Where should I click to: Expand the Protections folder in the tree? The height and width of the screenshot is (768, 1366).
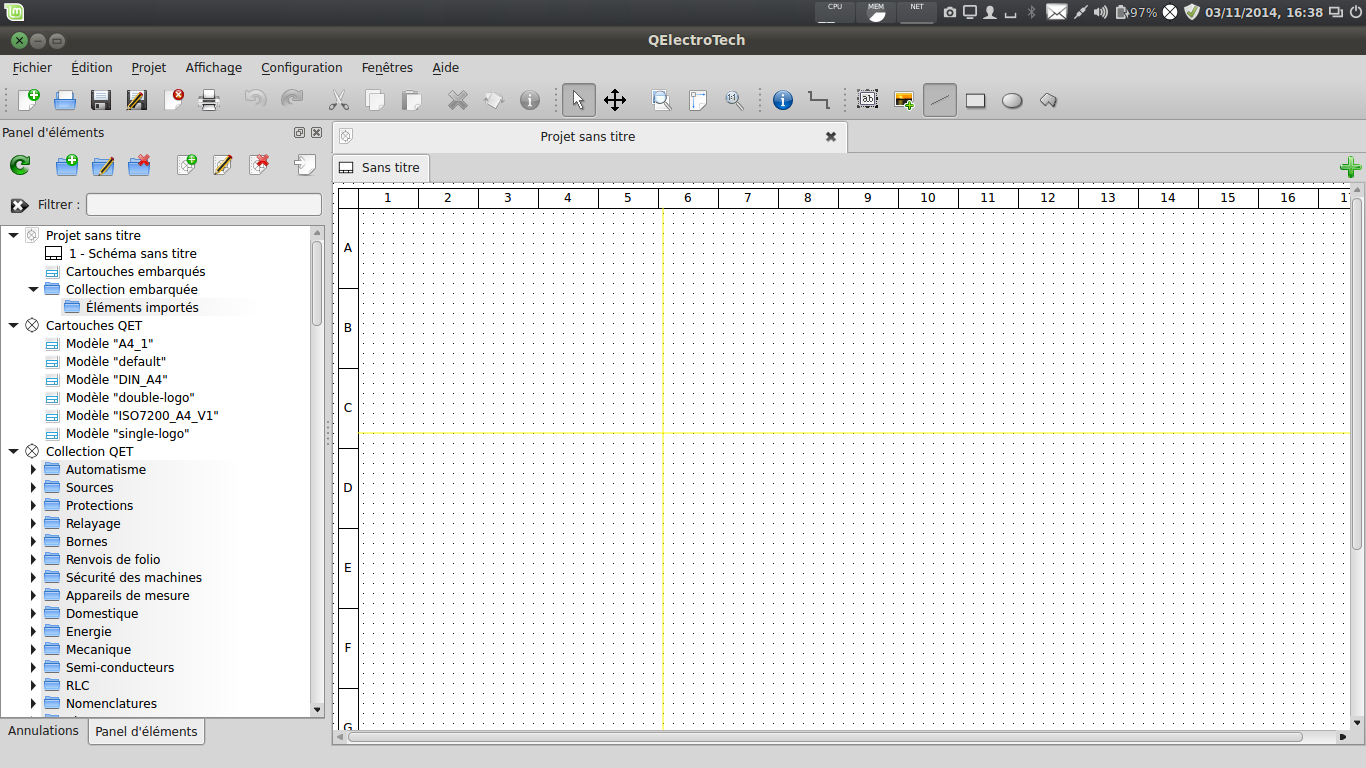pyautogui.click(x=34, y=506)
